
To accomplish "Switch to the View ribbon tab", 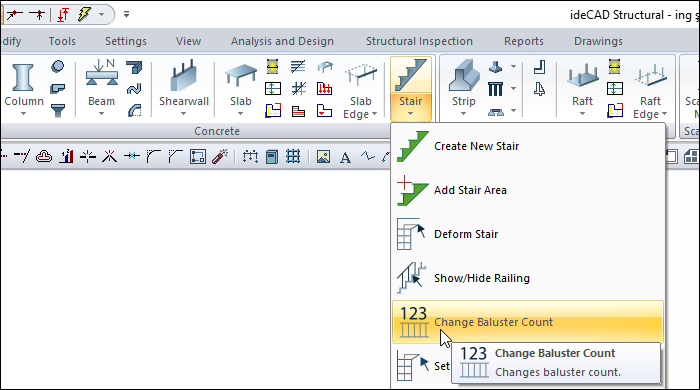I will click(188, 41).
